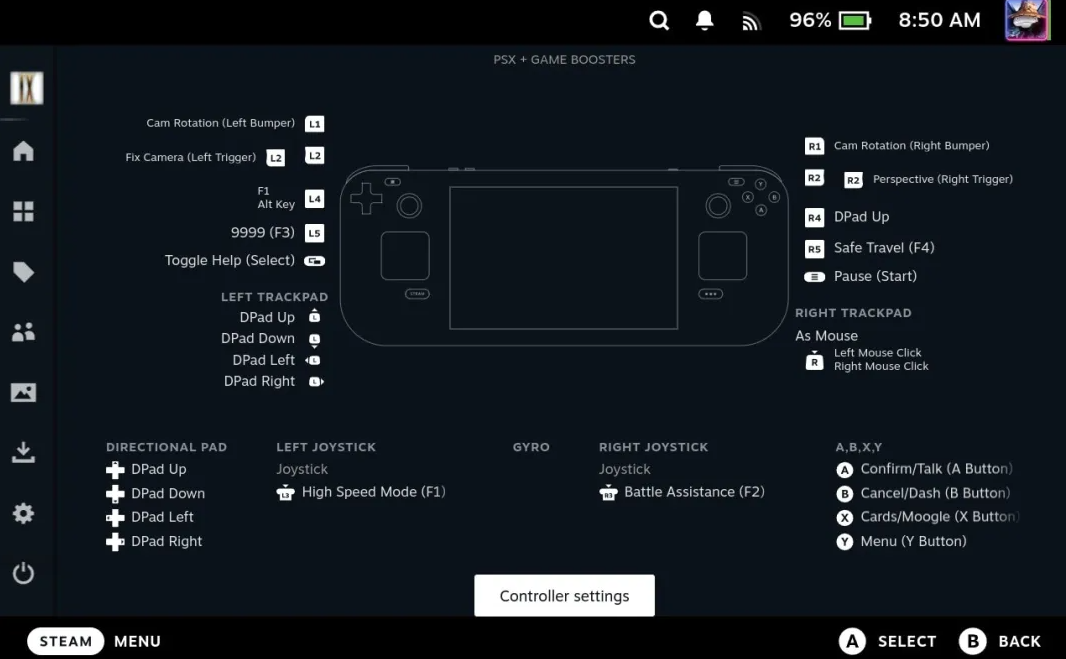Click the A button glyph beside Confirm/Talk

[x=844, y=470]
